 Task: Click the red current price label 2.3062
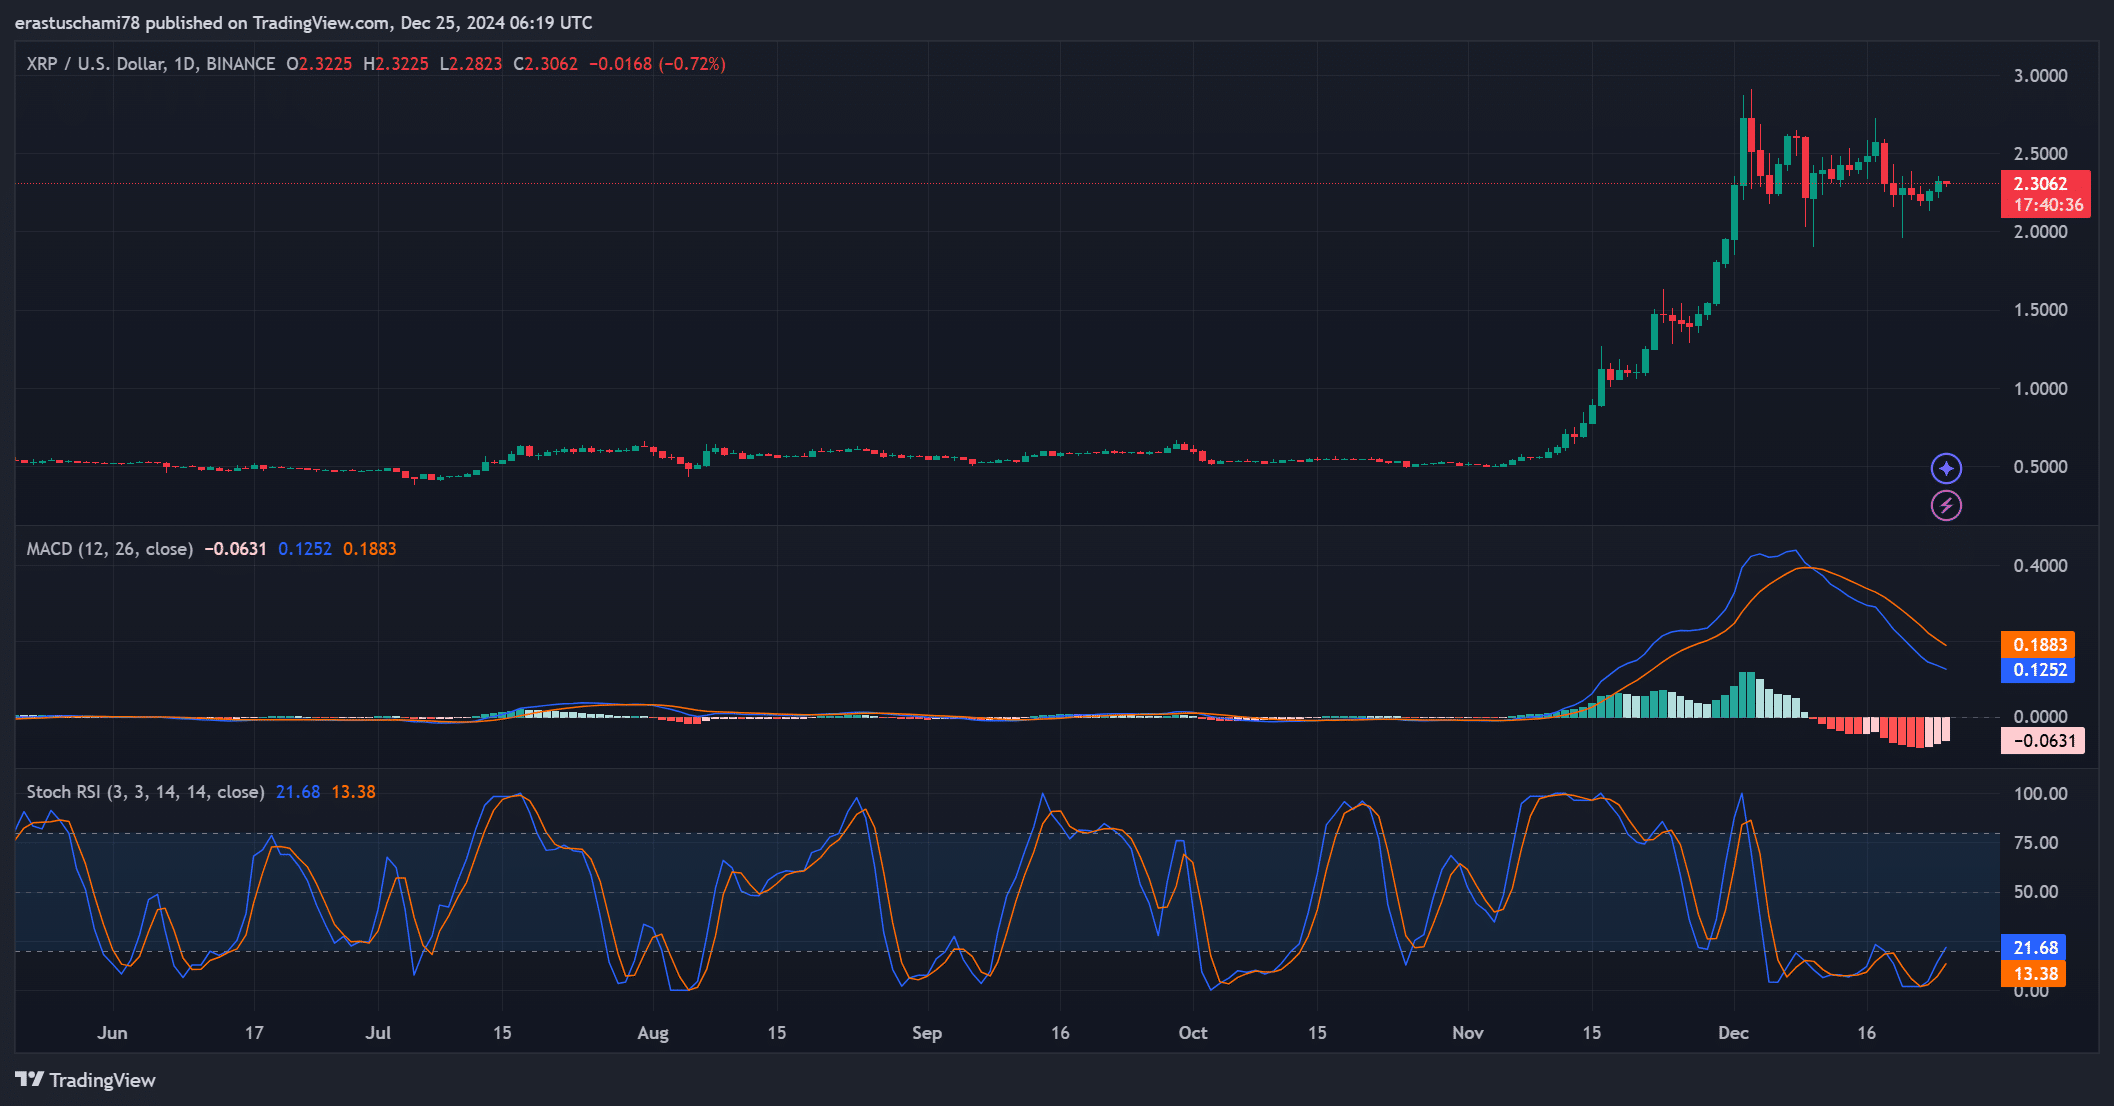click(2045, 194)
